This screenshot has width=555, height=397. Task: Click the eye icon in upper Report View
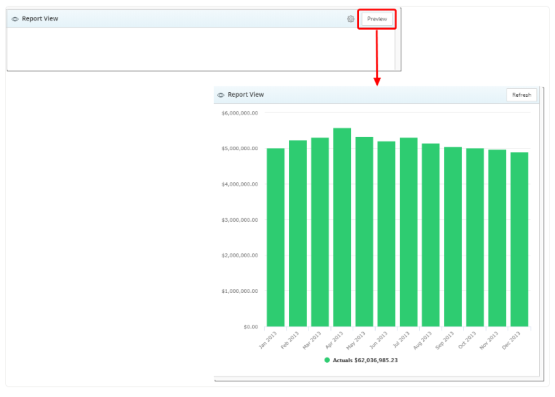tap(15, 19)
